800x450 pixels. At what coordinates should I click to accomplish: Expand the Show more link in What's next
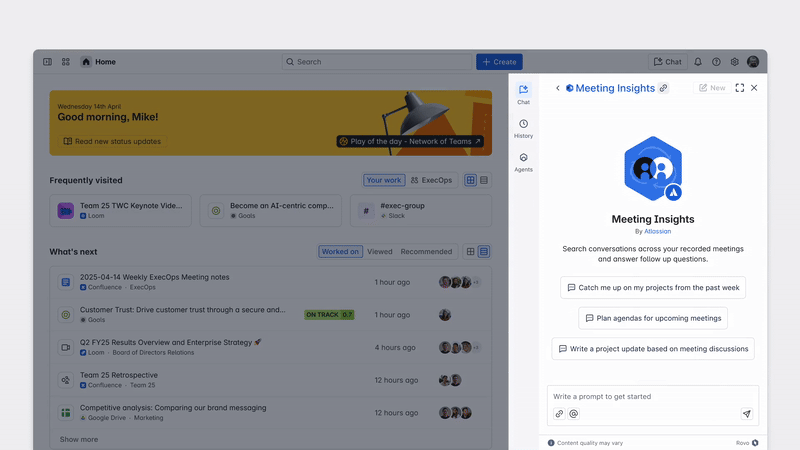click(x=79, y=439)
